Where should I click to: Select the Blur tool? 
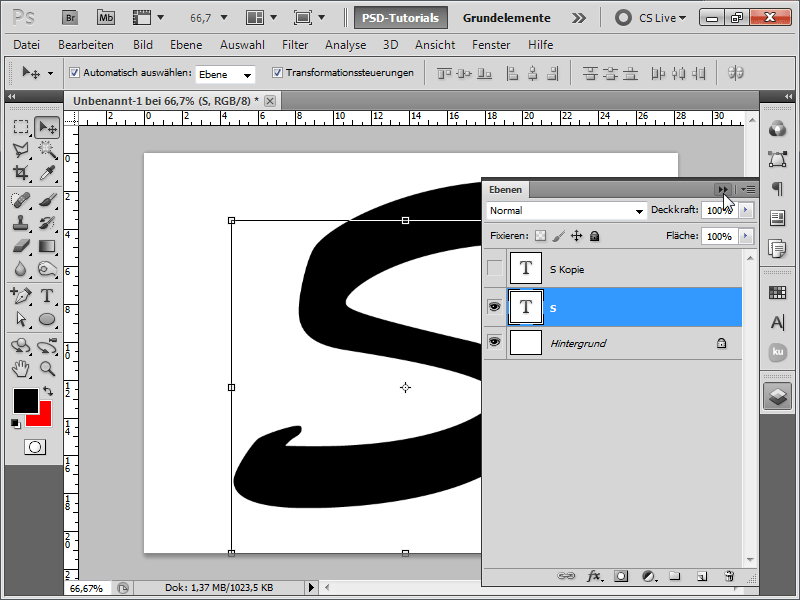21,269
